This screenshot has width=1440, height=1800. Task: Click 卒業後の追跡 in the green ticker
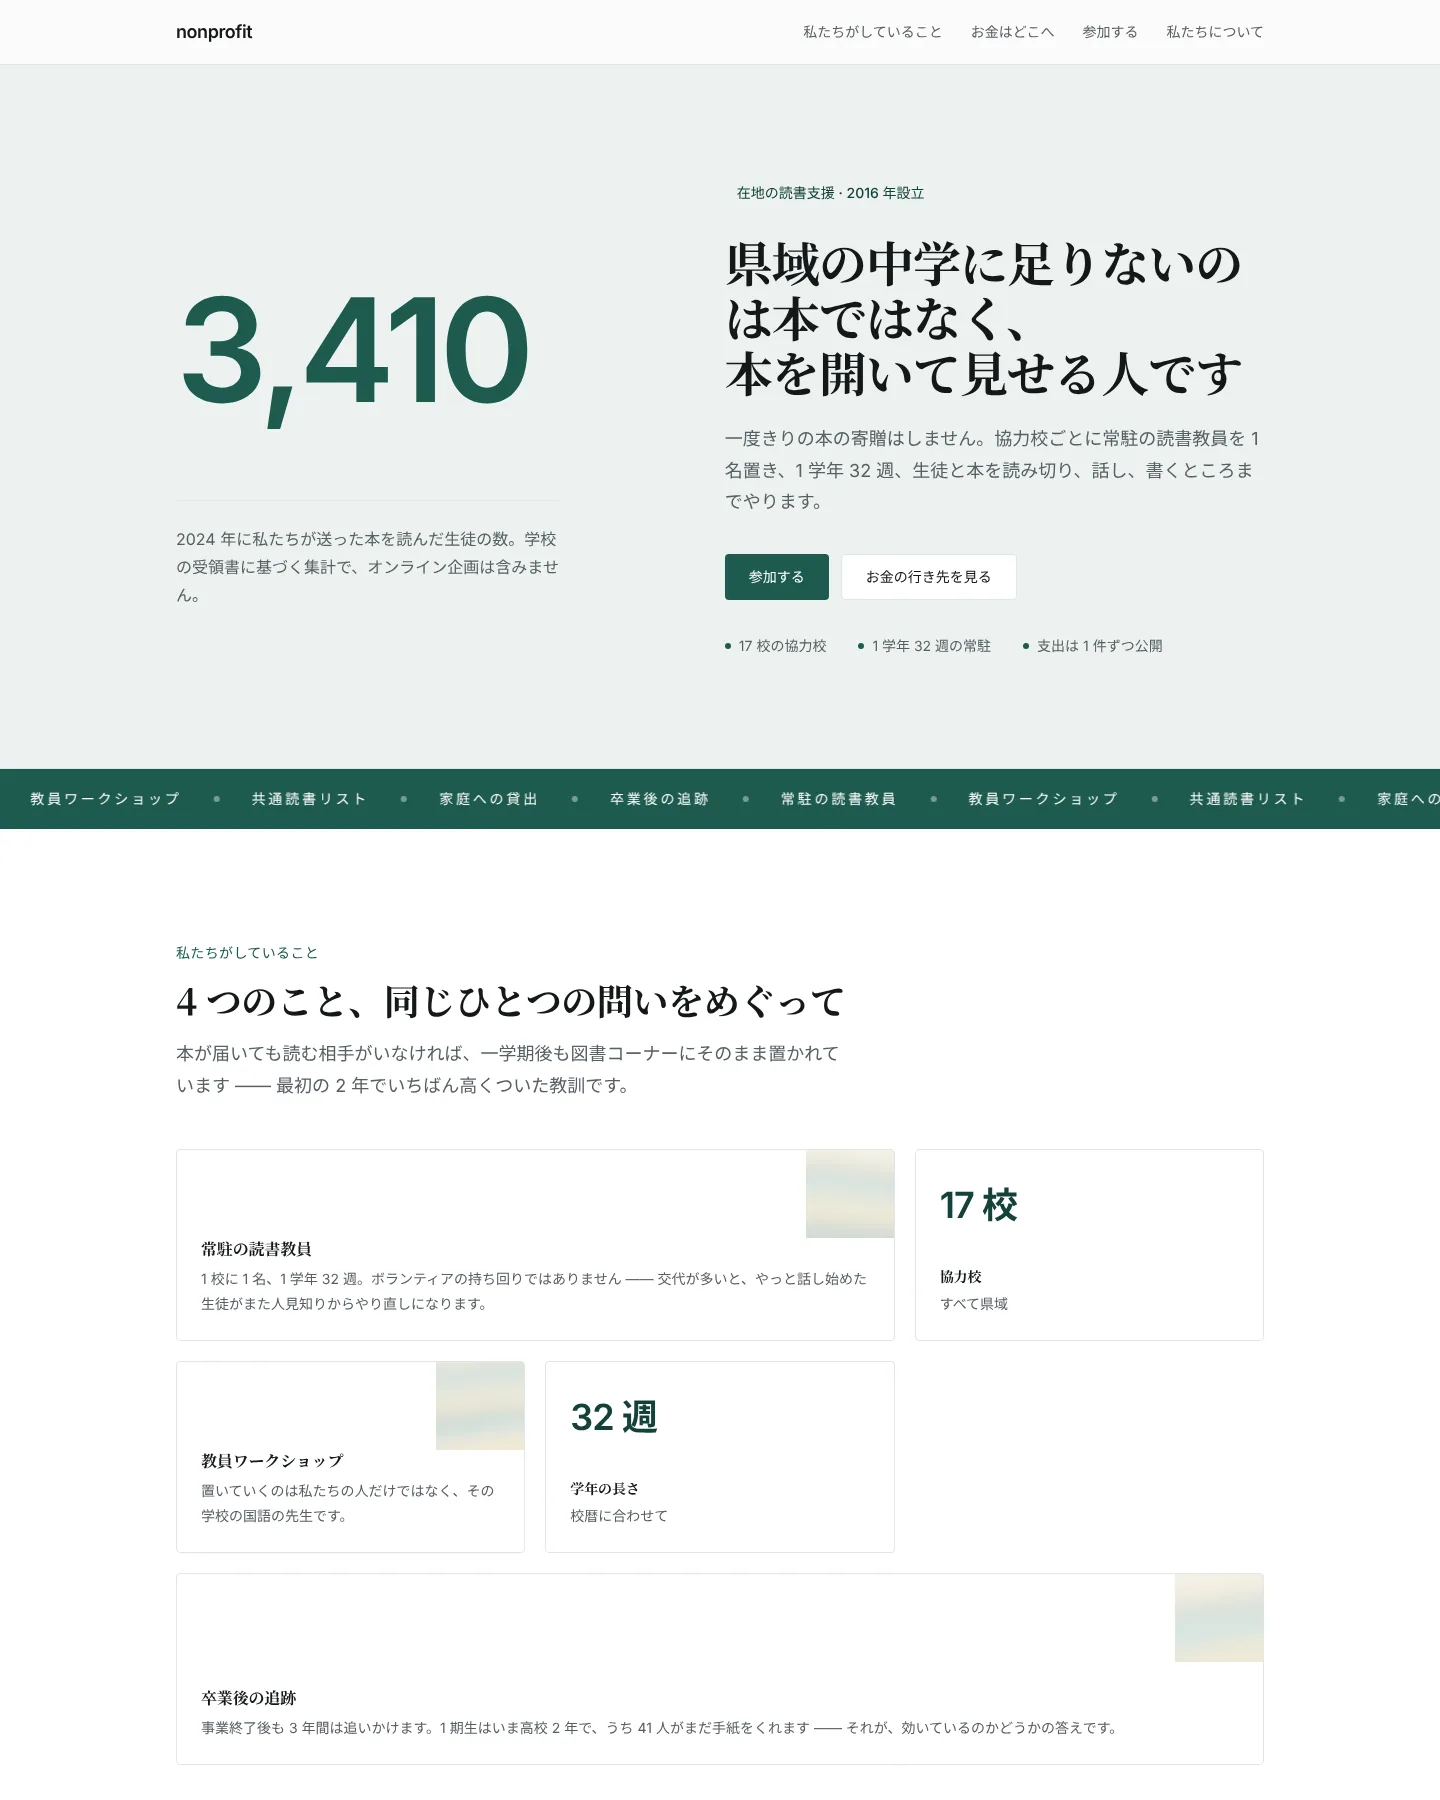coord(659,799)
